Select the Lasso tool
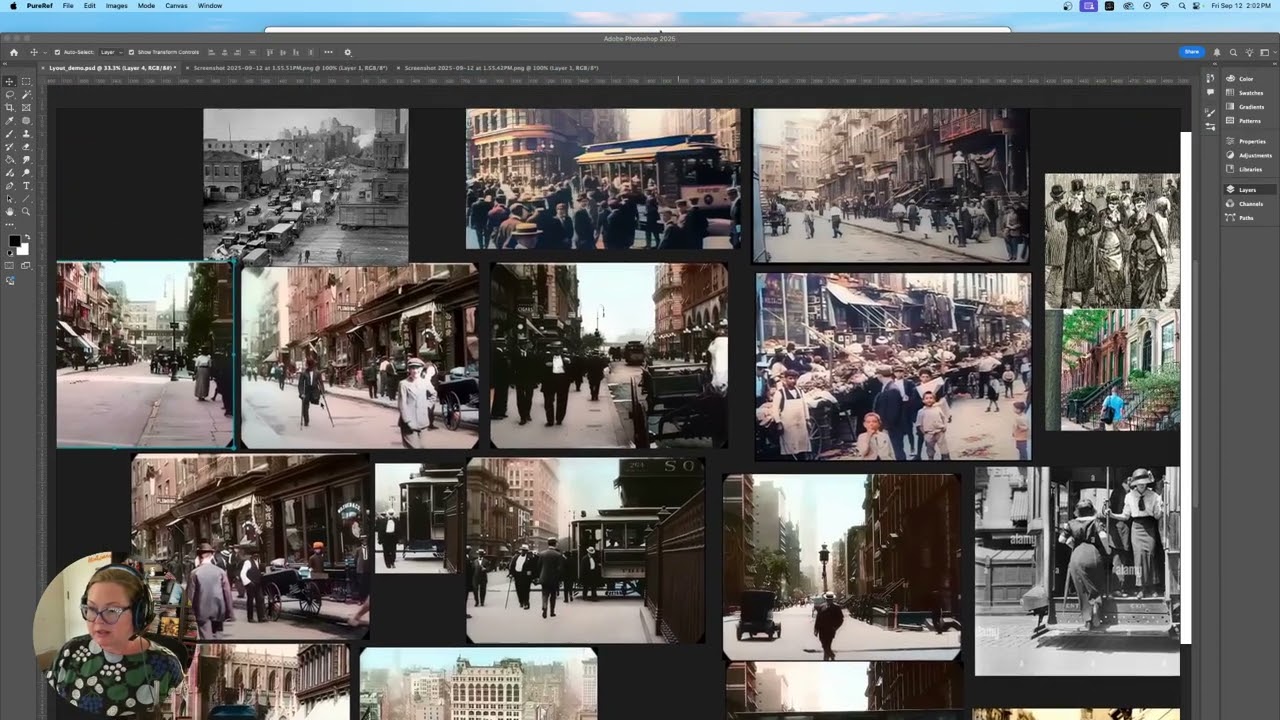The width and height of the screenshot is (1280, 720). tap(9, 94)
